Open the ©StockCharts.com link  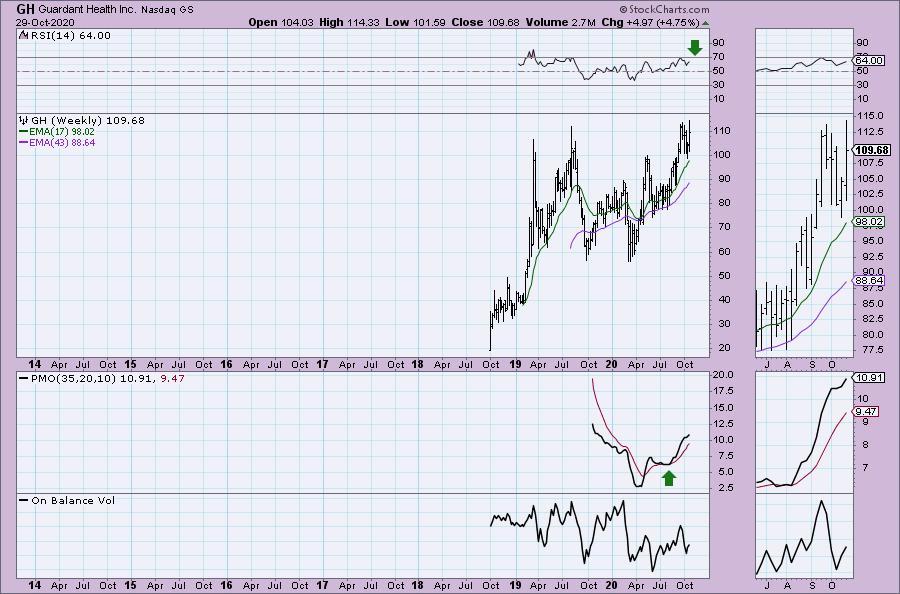tap(664, 9)
